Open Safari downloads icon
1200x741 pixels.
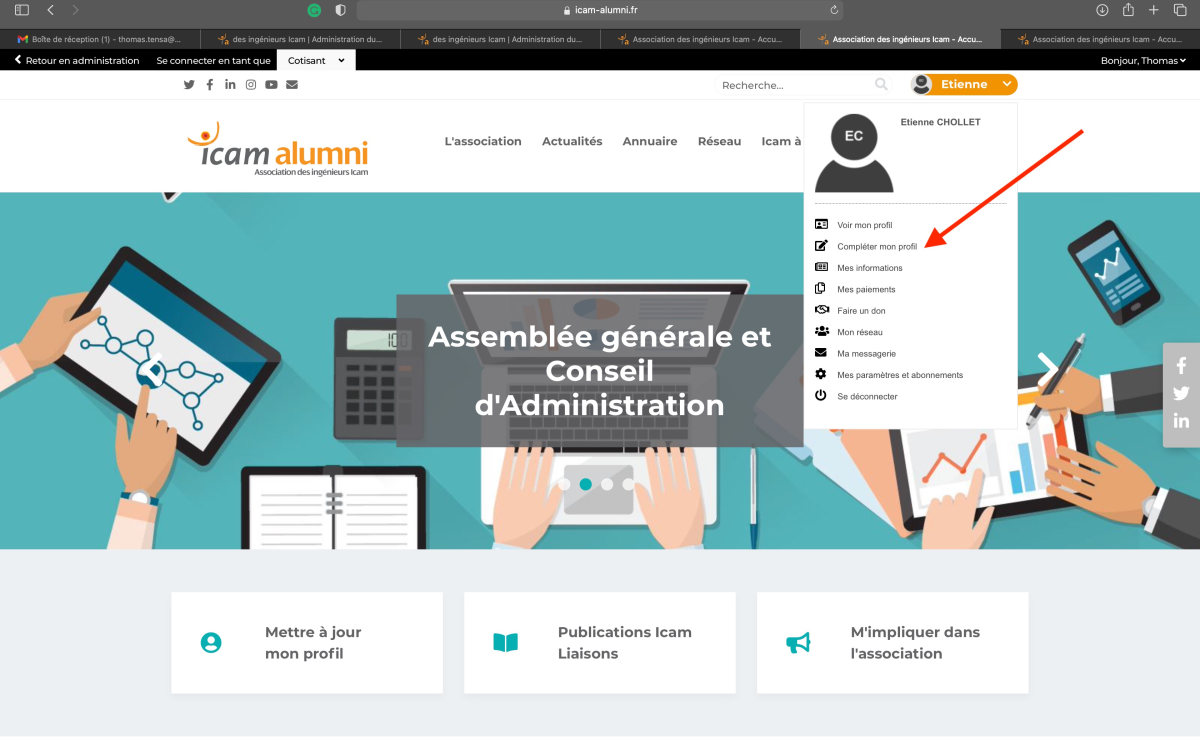[1102, 10]
